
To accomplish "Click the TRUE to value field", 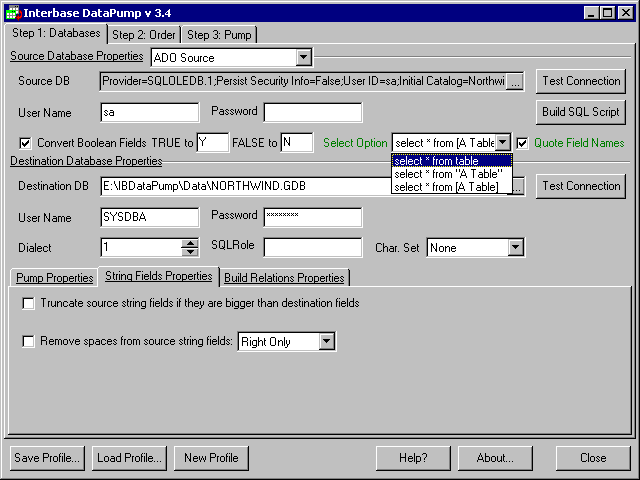I will click(x=213, y=143).
